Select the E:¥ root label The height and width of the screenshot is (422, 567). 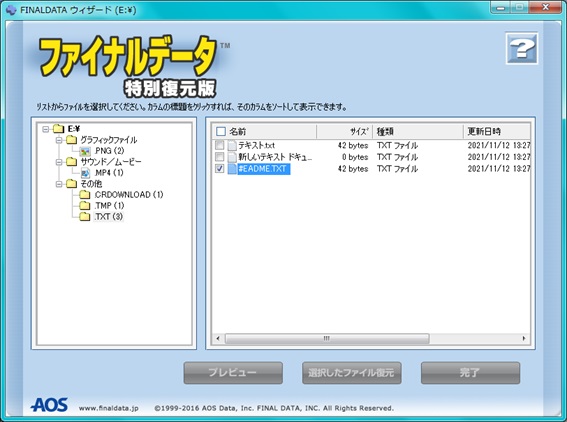coord(74,129)
